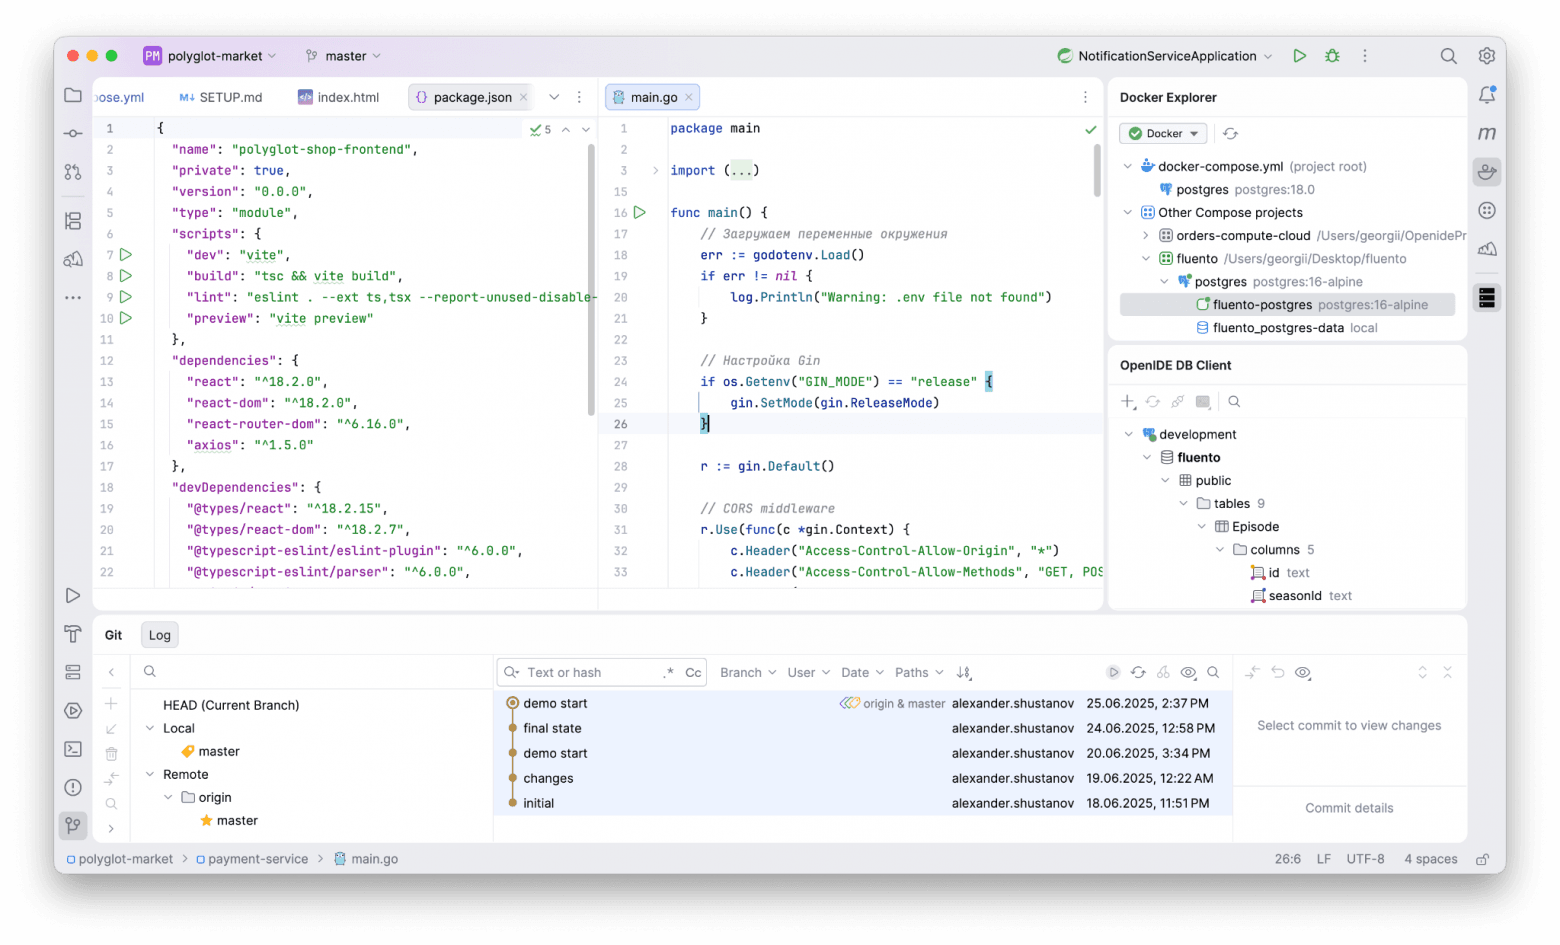Viewport: 1560px width, 945px height.
Task: Expand the orders-compute-cloud compose project
Action: (1146, 236)
